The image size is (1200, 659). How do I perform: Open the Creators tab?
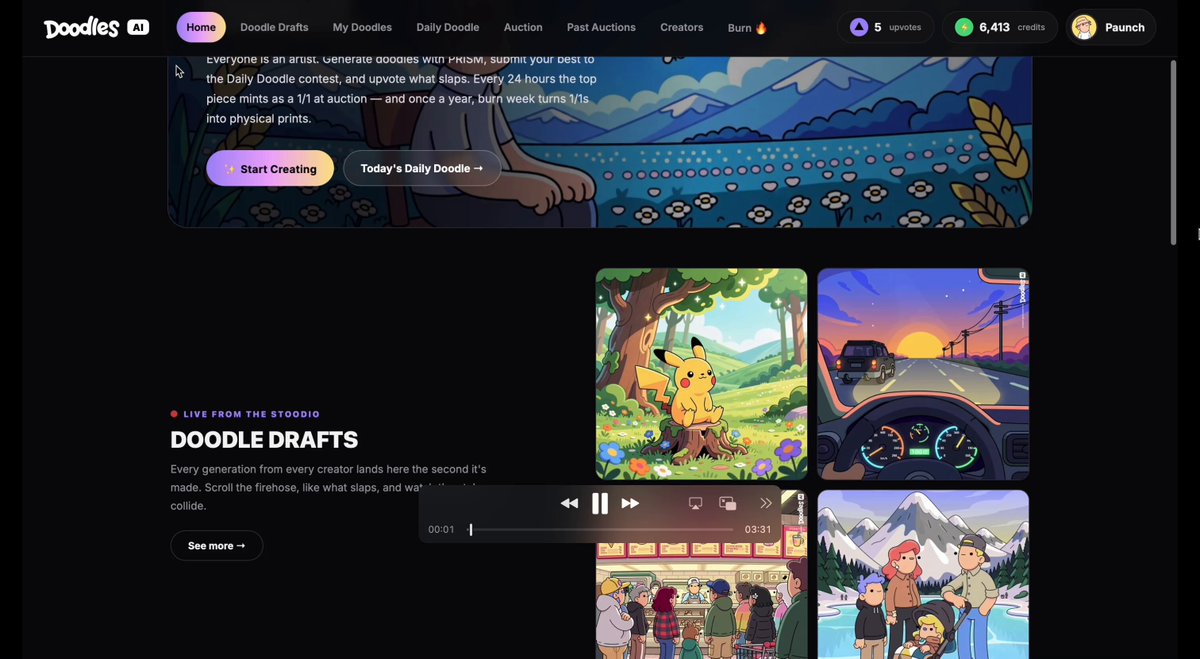pyautogui.click(x=682, y=27)
